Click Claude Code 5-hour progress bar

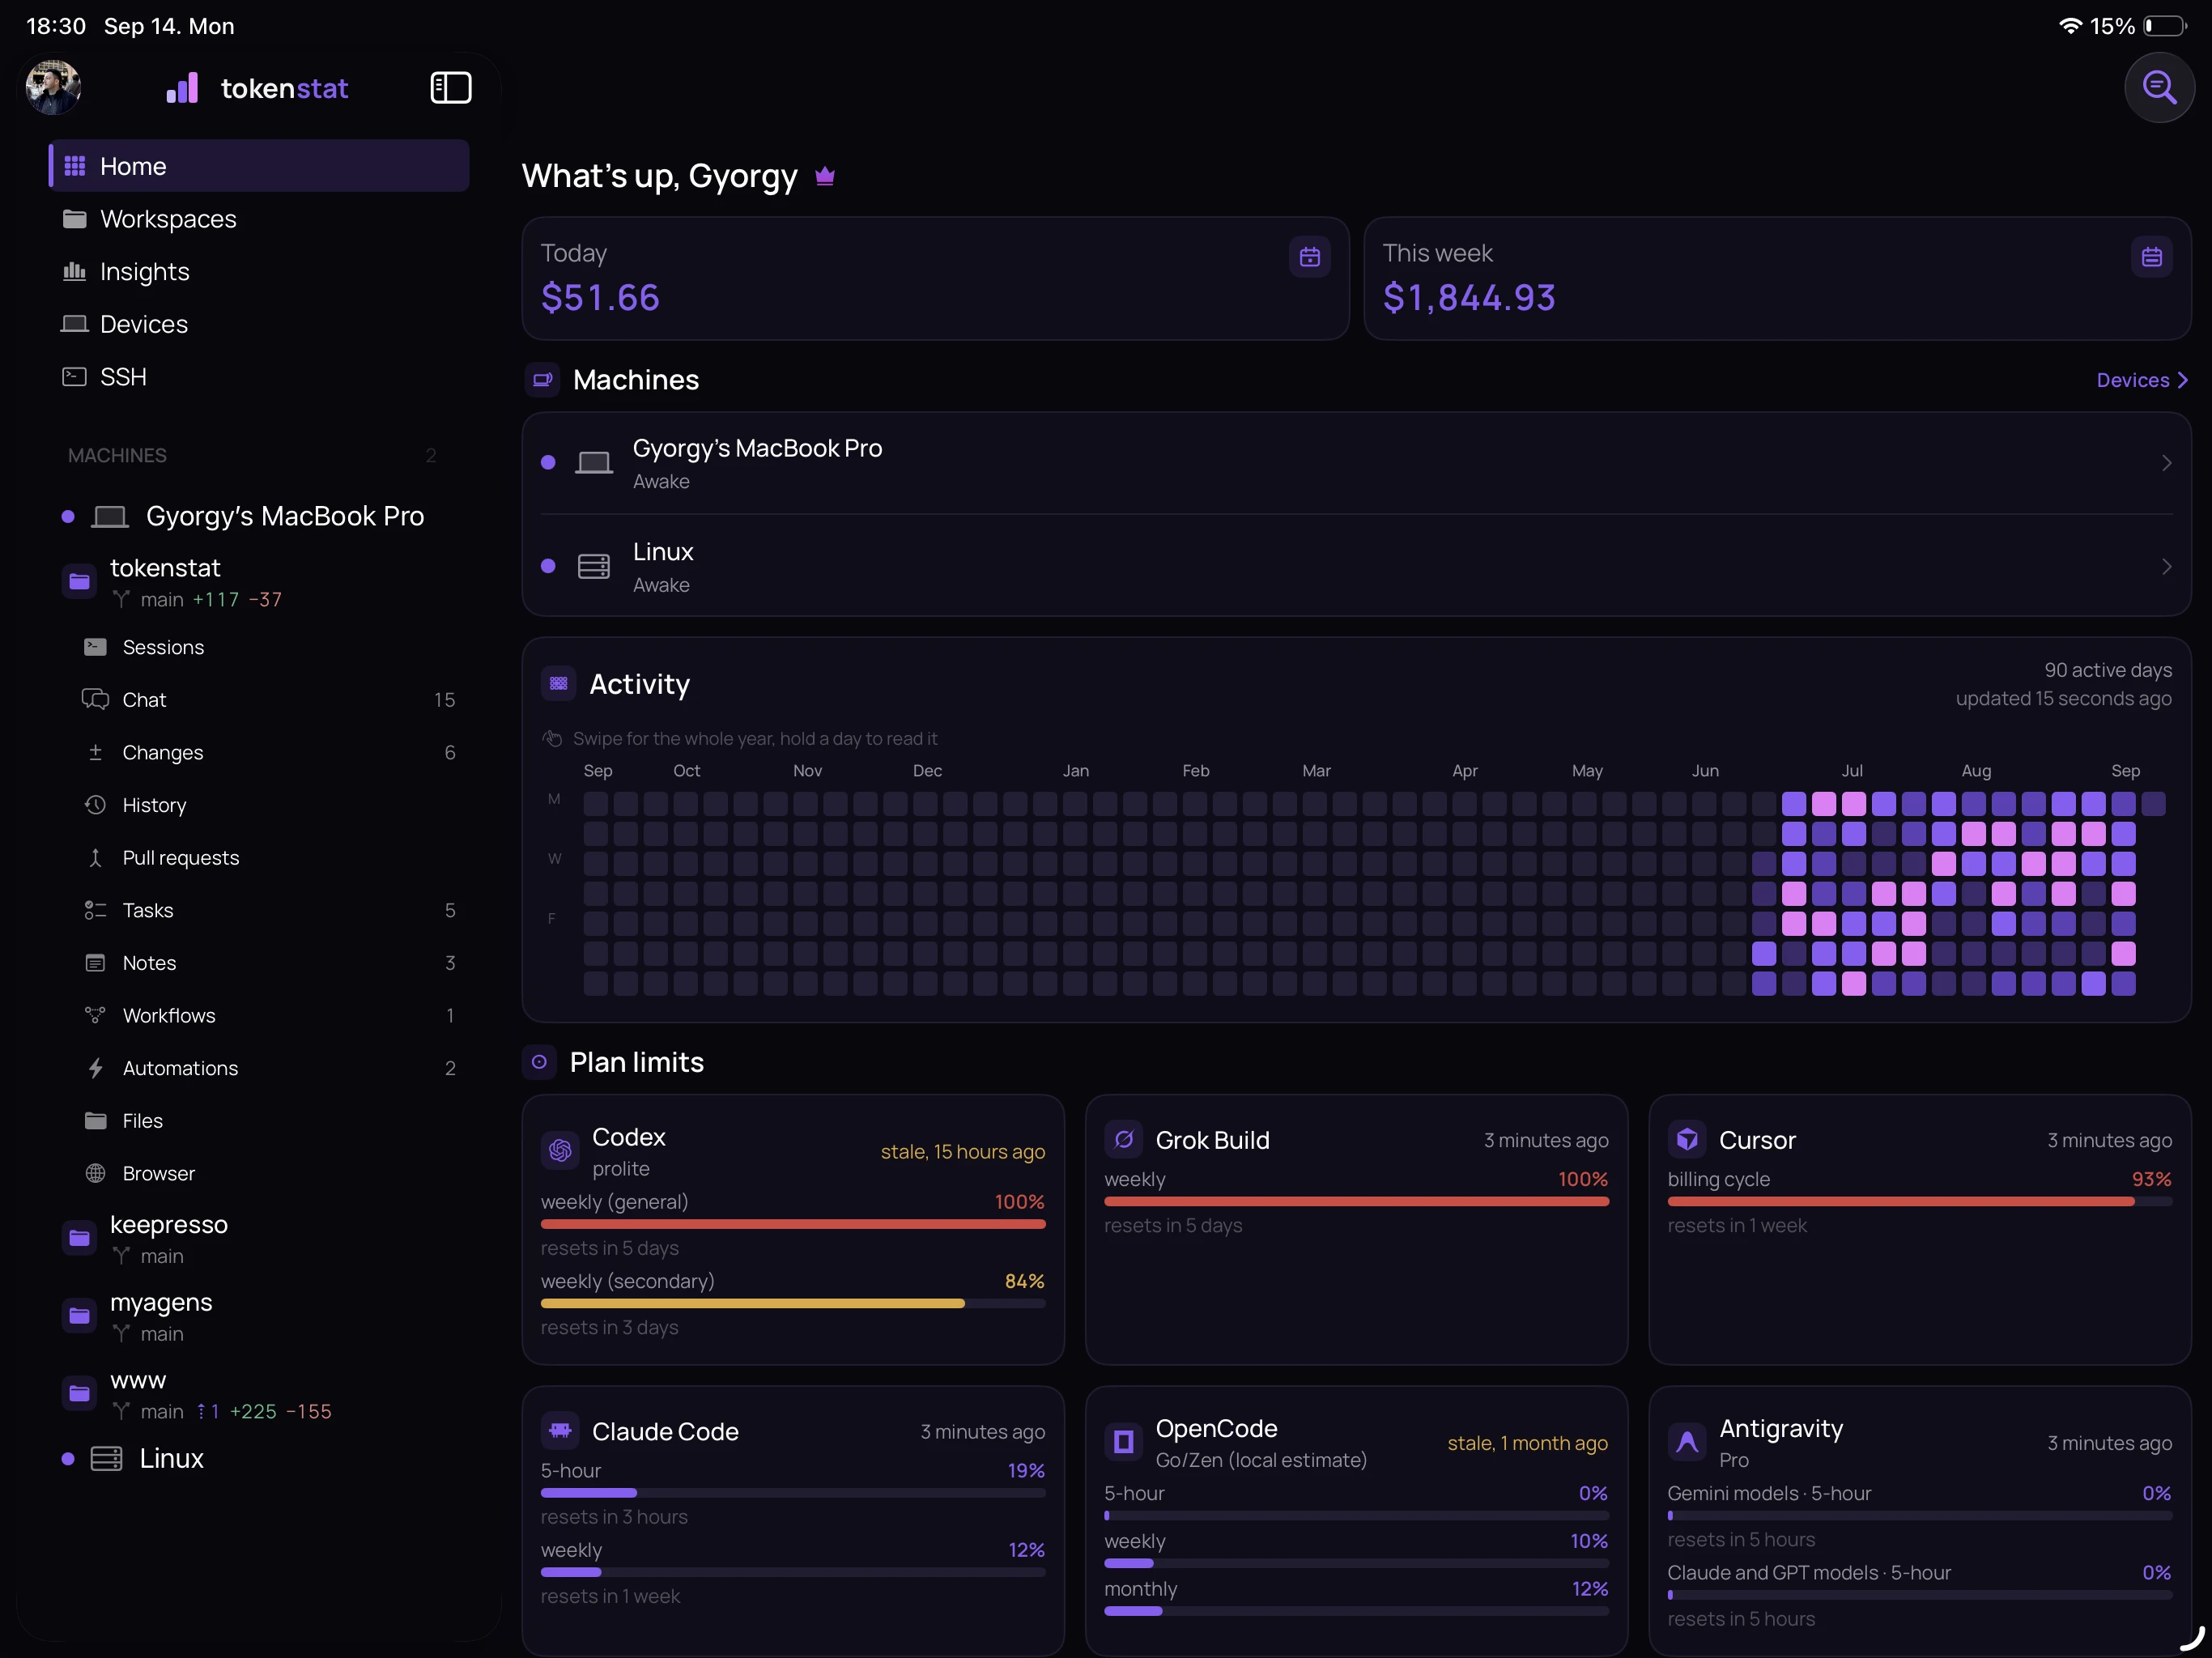pyautogui.click(x=793, y=1493)
